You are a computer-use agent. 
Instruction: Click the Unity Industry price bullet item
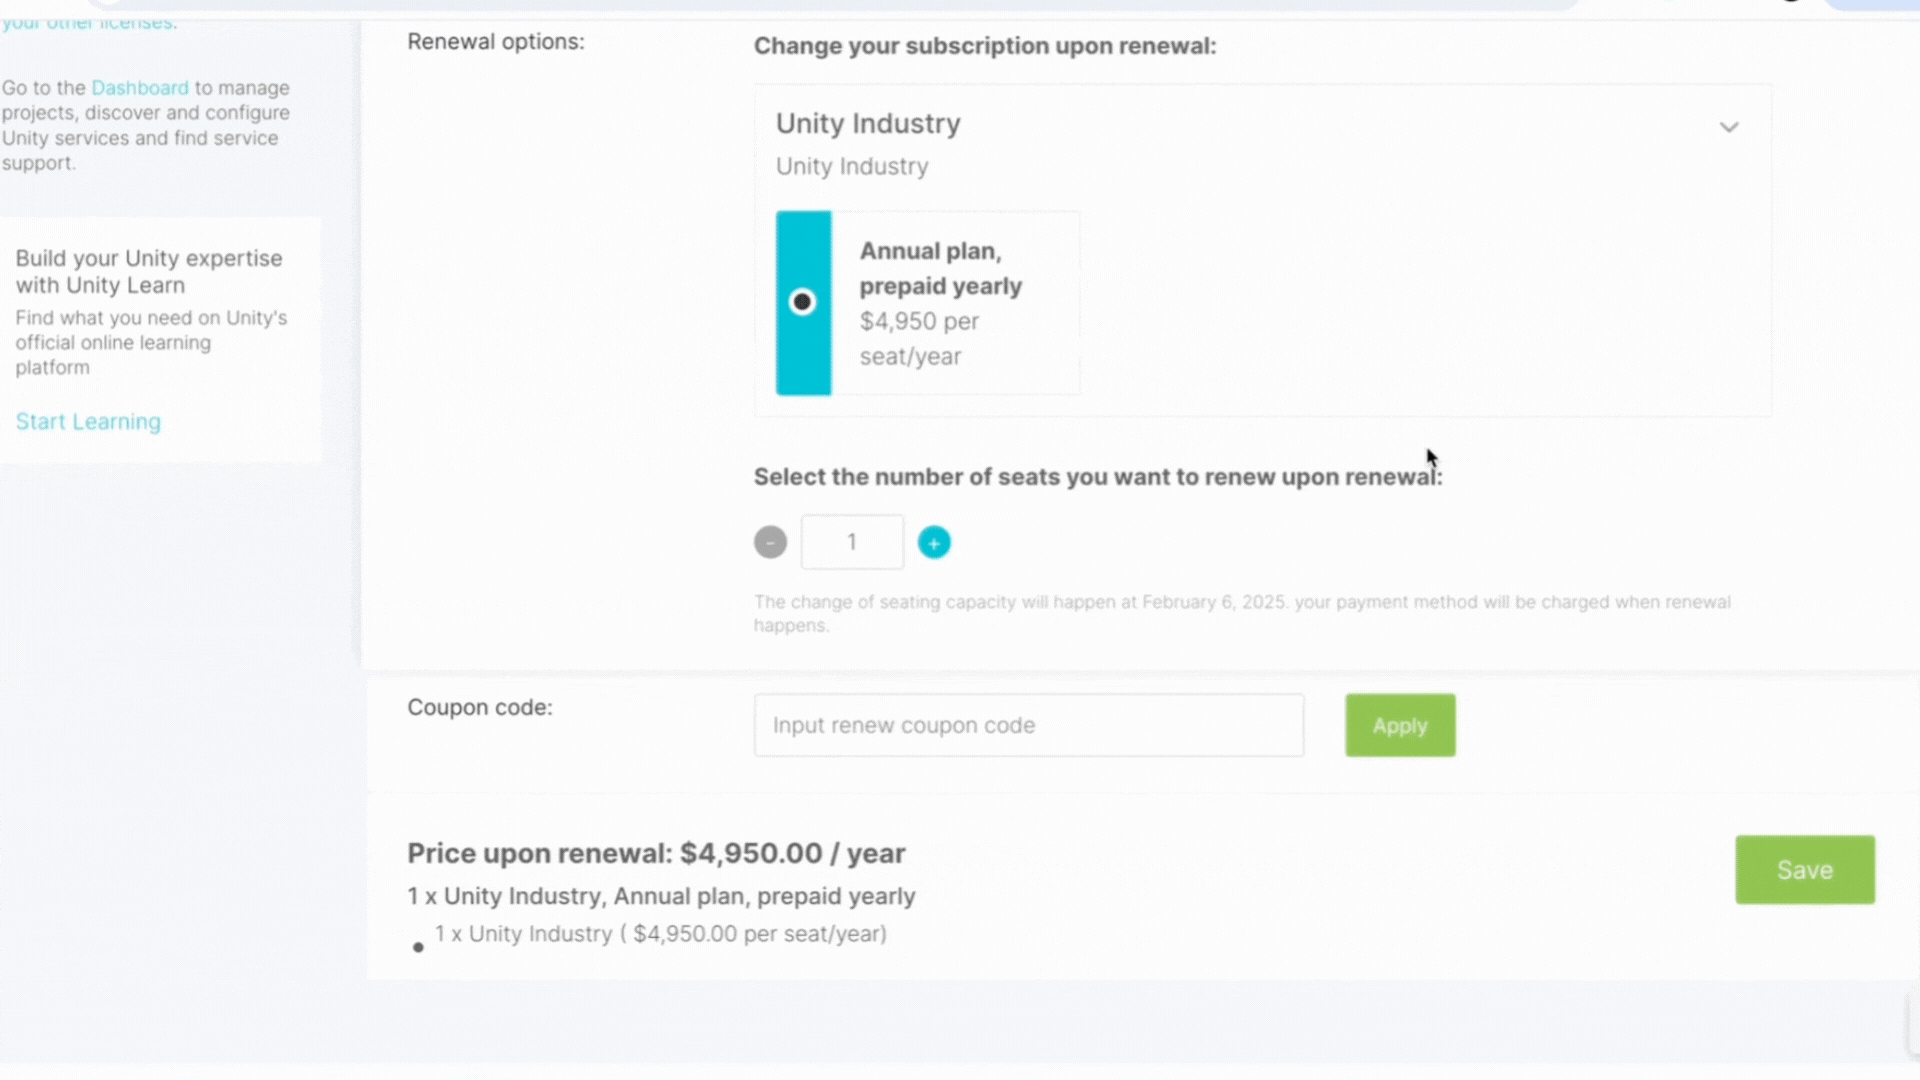[660, 934]
